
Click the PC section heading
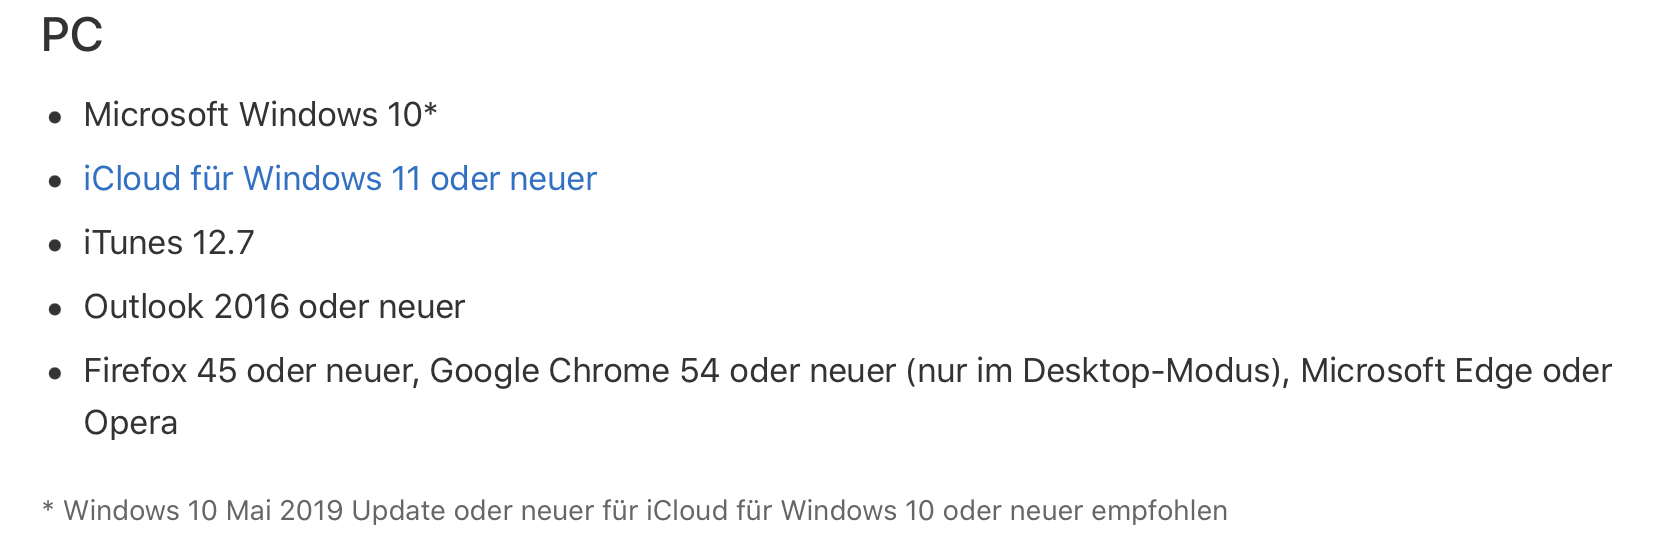pyautogui.click(x=72, y=36)
